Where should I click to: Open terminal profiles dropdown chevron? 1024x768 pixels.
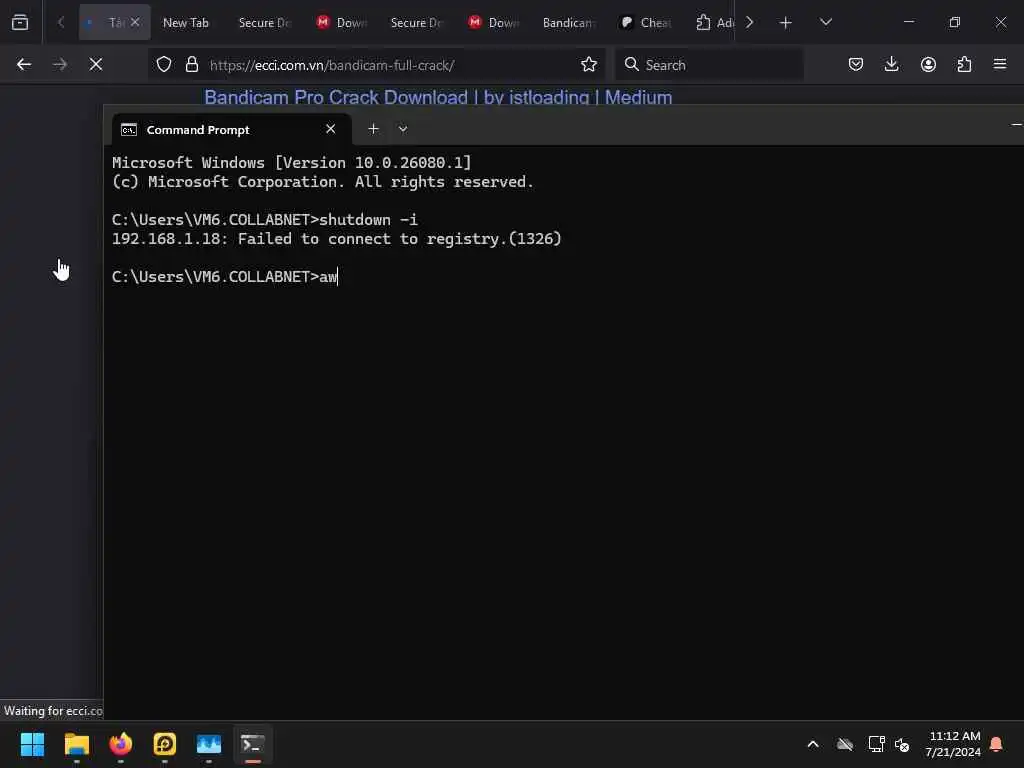coord(403,129)
